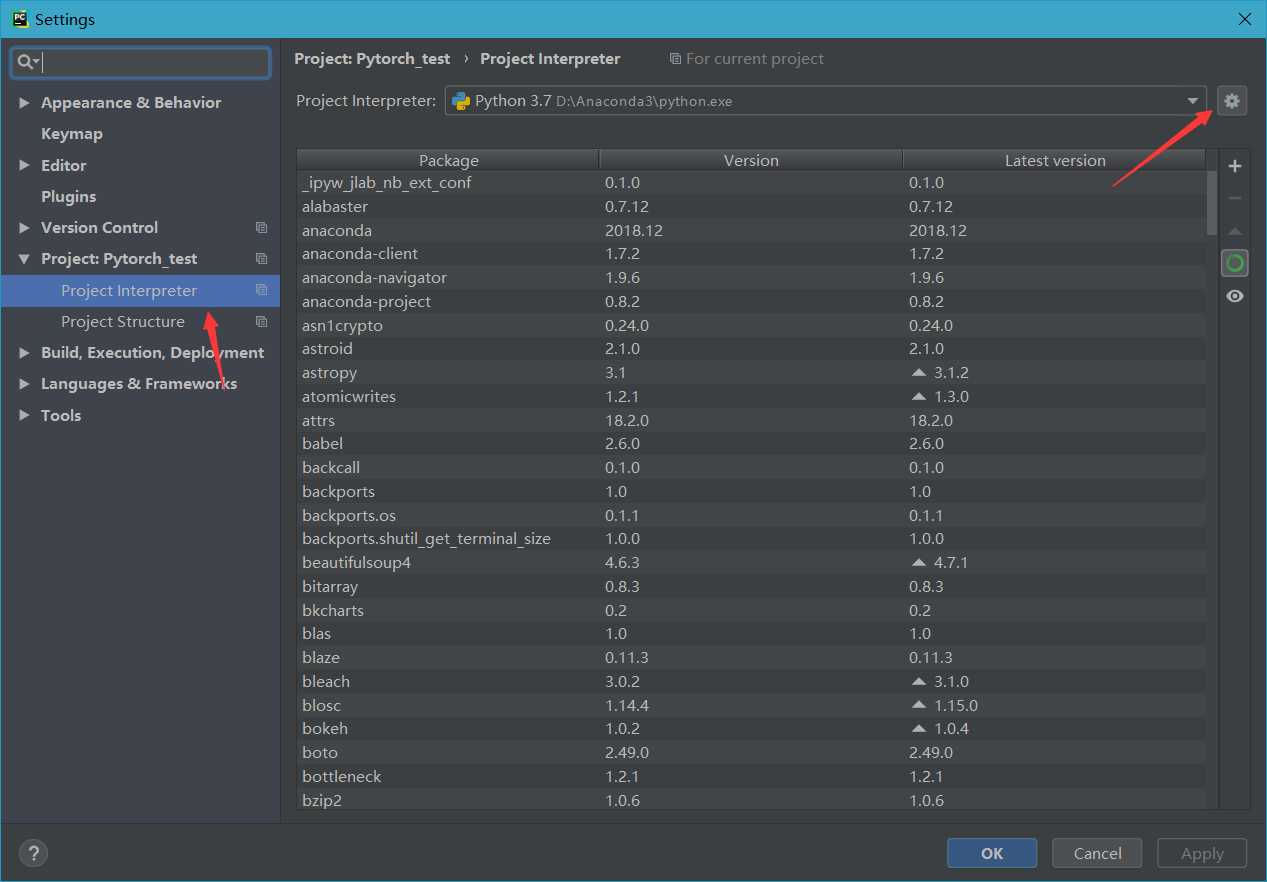Open the Project Interpreter dropdown arrow
The height and width of the screenshot is (882, 1267).
1192,101
